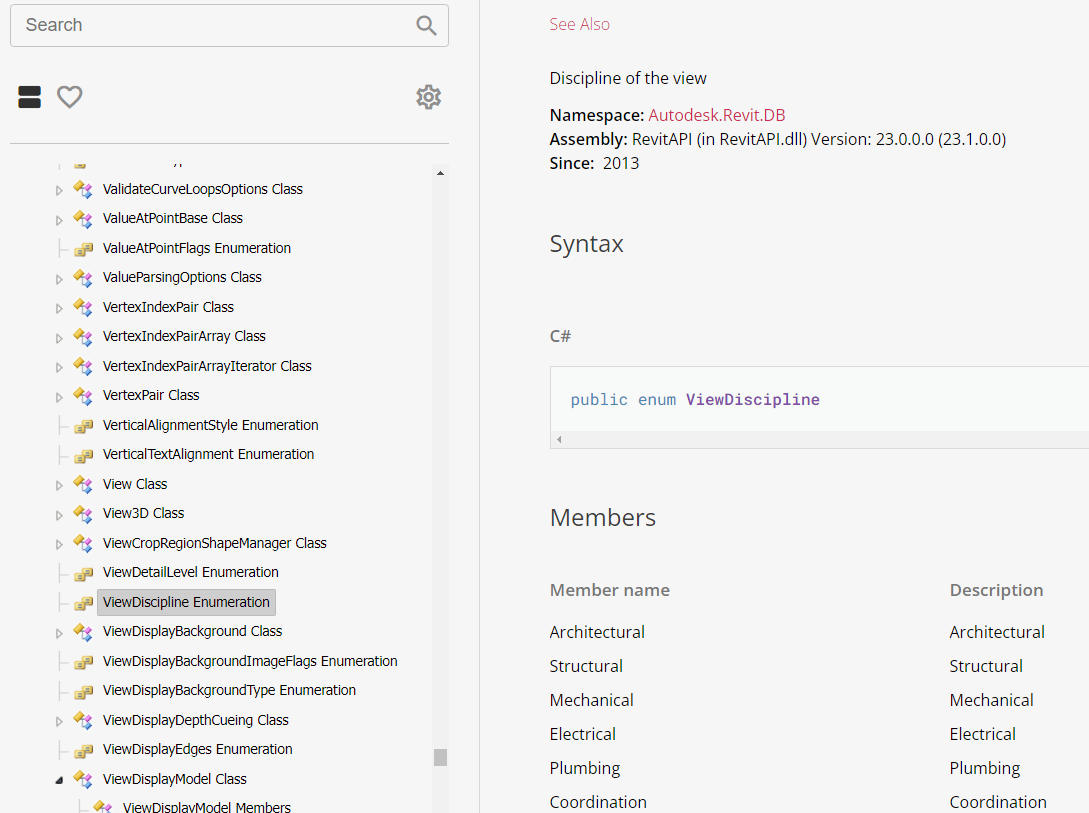Click the tree view layout icon
Screen dimensions: 1089x813
point(30,97)
